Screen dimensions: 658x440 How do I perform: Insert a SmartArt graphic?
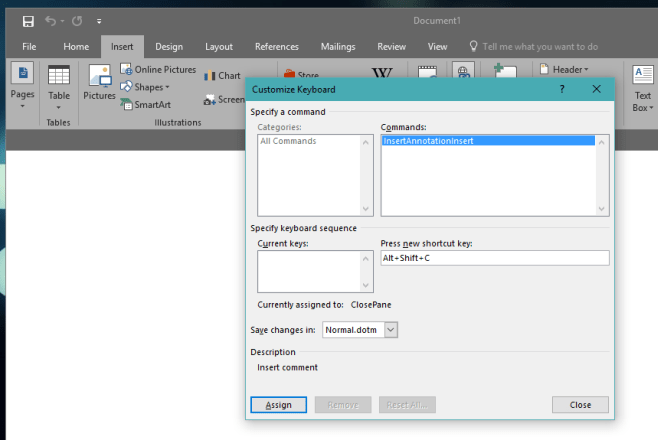(x=145, y=104)
